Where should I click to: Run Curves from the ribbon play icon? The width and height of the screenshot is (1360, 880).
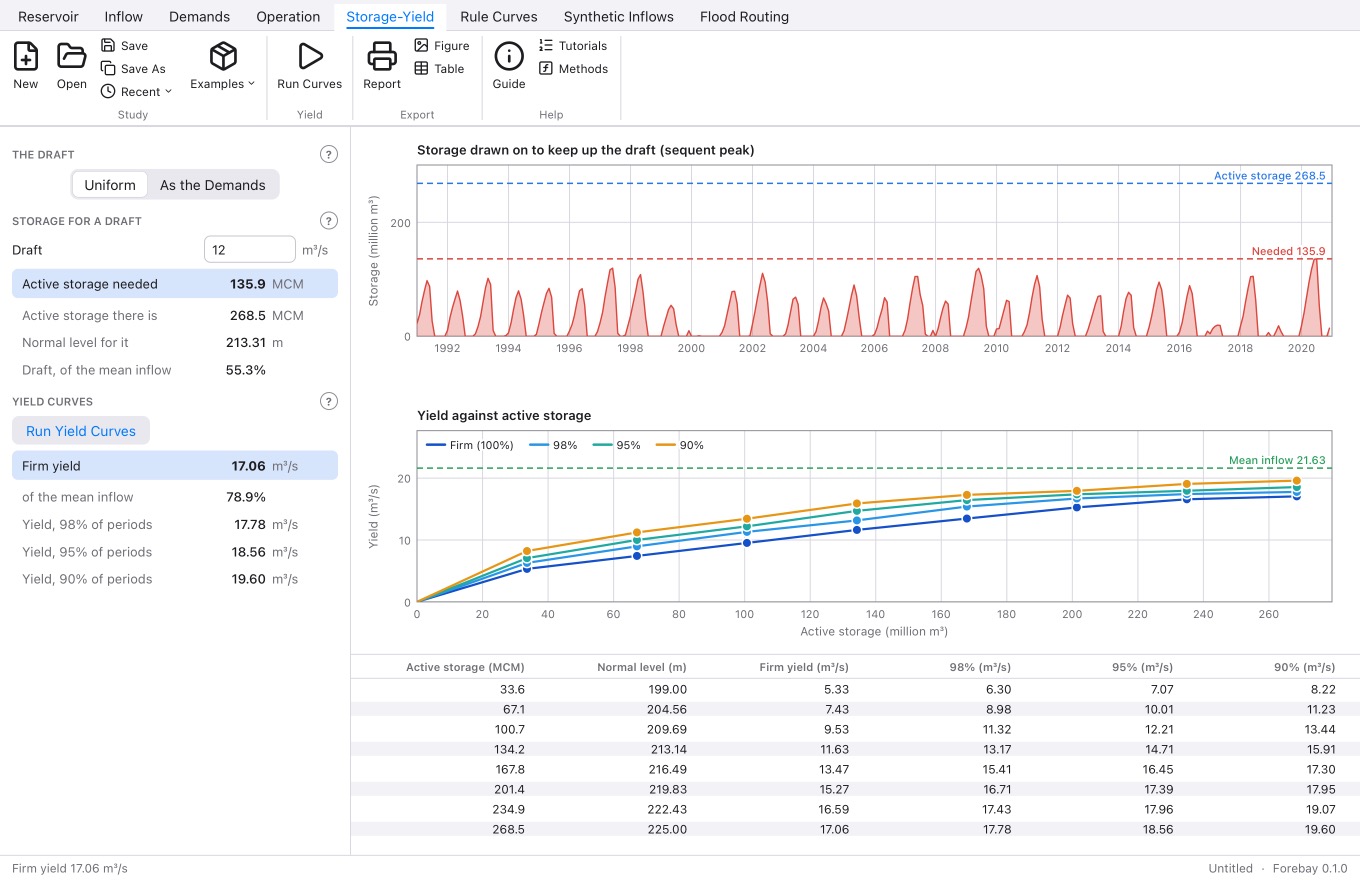(310, 66)
